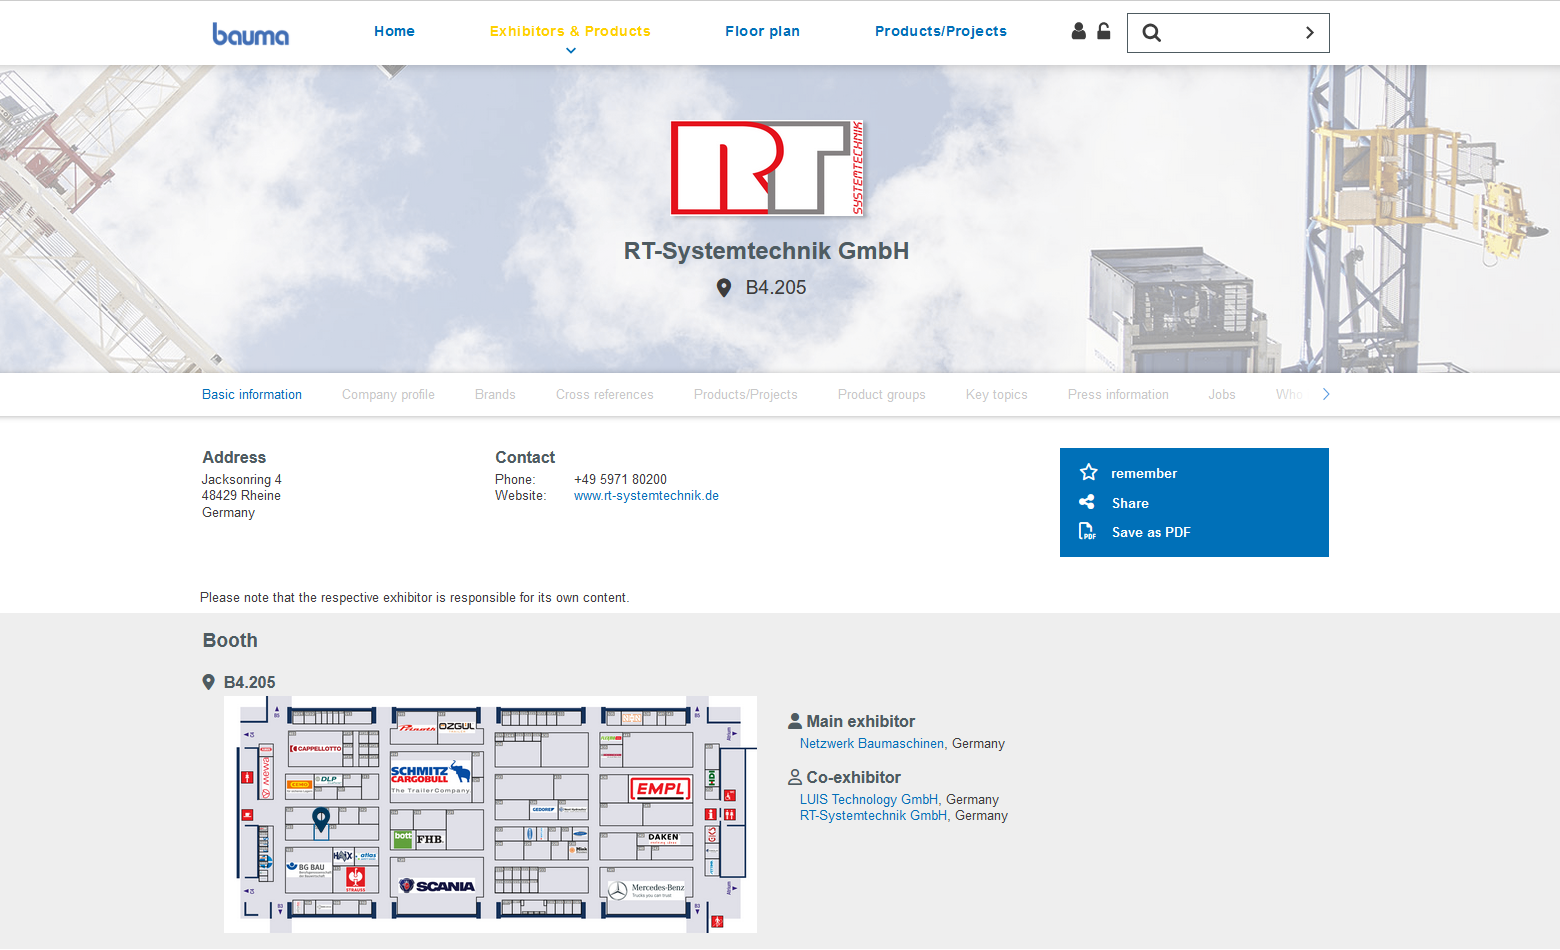Click the FHB logo on the hall map
1560x950 pixels.
[x=429, y=839]
